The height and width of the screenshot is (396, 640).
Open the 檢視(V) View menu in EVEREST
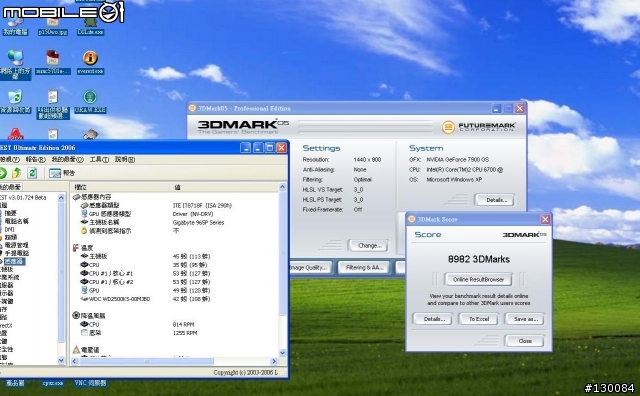point(10,159)
